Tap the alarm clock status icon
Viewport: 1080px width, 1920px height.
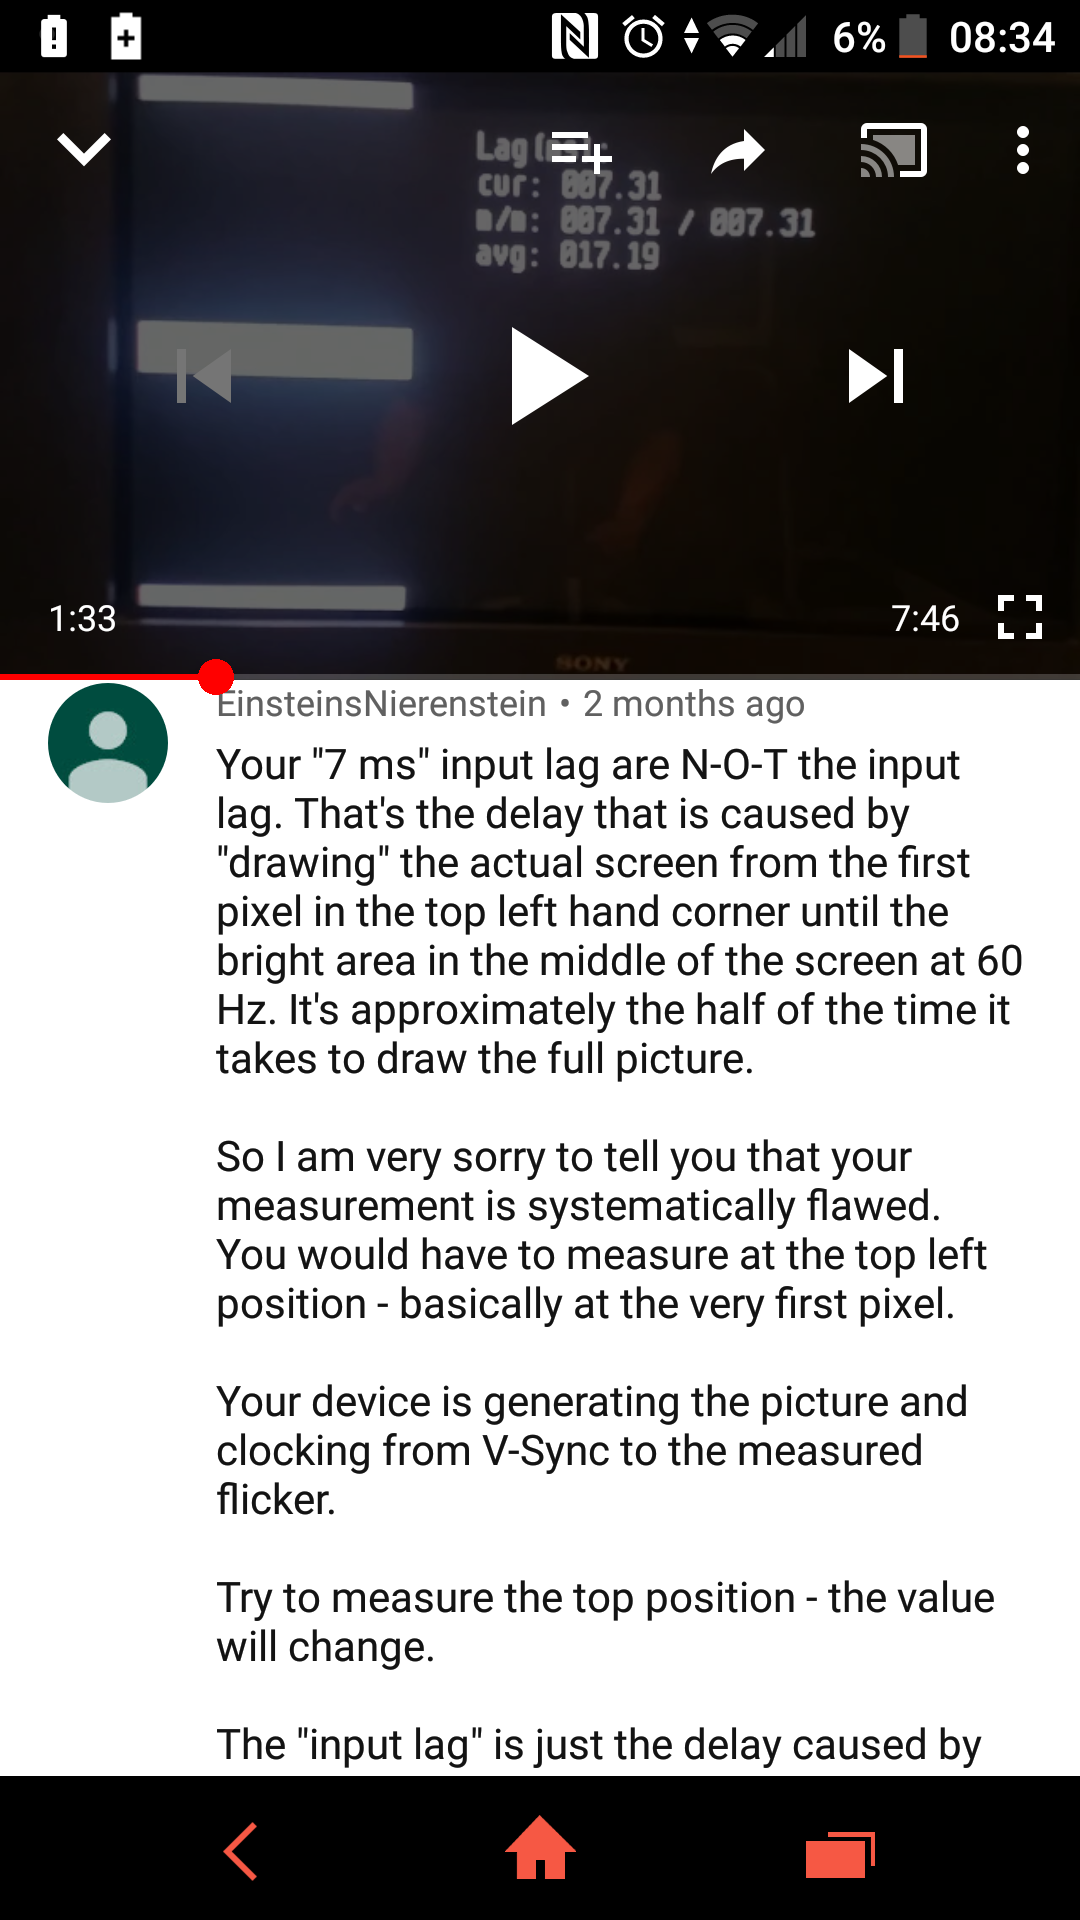pyautogui.click(x=643, y=38)
